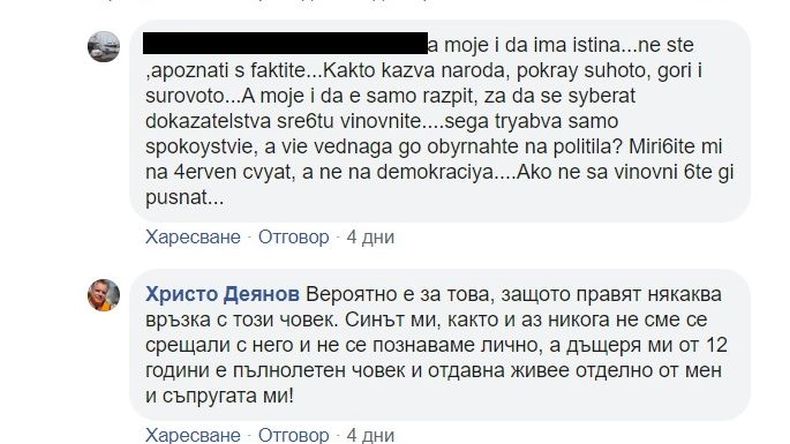Viewport: 790px width, 444px height.
Task: Open the '4 дни' timestamp under Христо Деянов's comment
Action: tap(370, 436)
